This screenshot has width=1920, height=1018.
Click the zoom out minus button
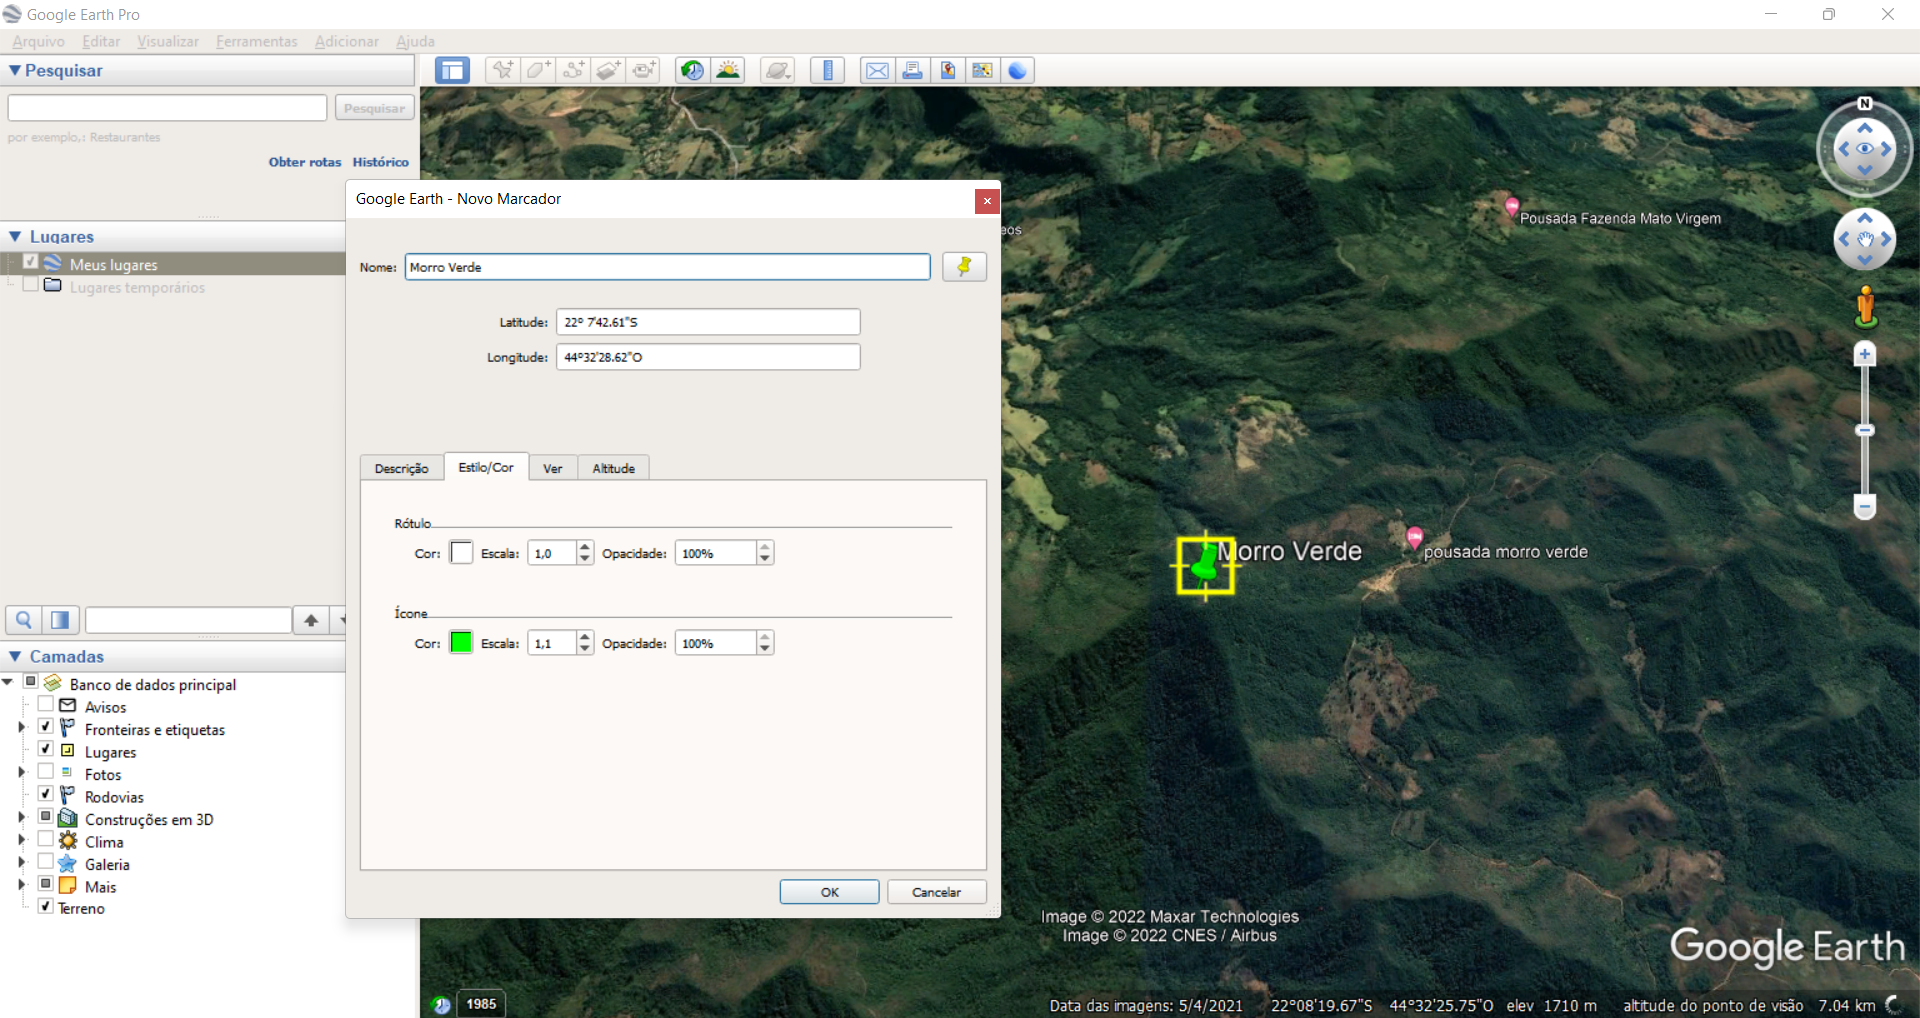pos(1865,507)
